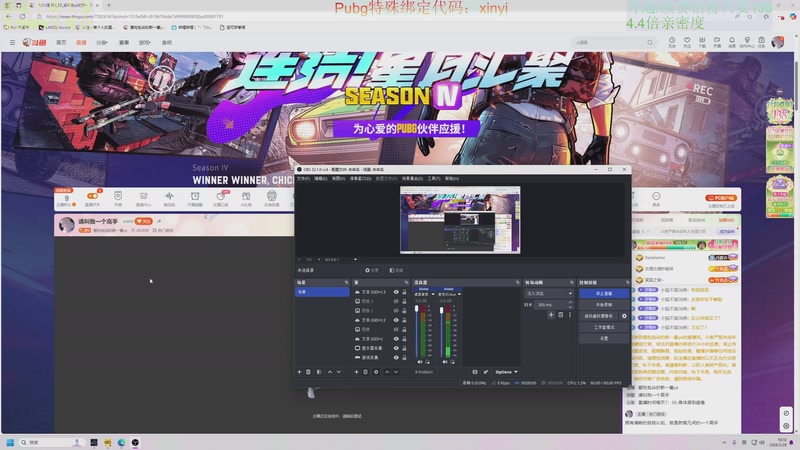Enable 工作室模式 studio mode button

point(604,327)
